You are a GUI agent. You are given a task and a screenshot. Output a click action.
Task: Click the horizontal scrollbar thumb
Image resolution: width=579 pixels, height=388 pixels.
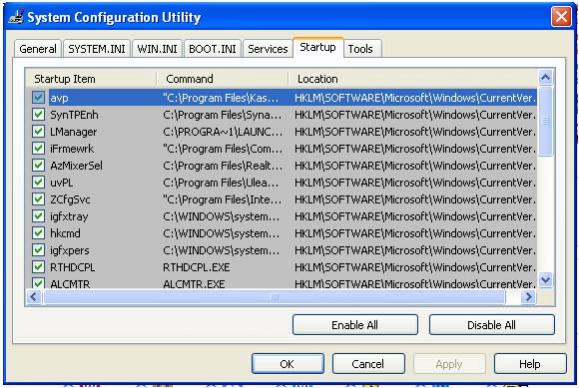274,296
